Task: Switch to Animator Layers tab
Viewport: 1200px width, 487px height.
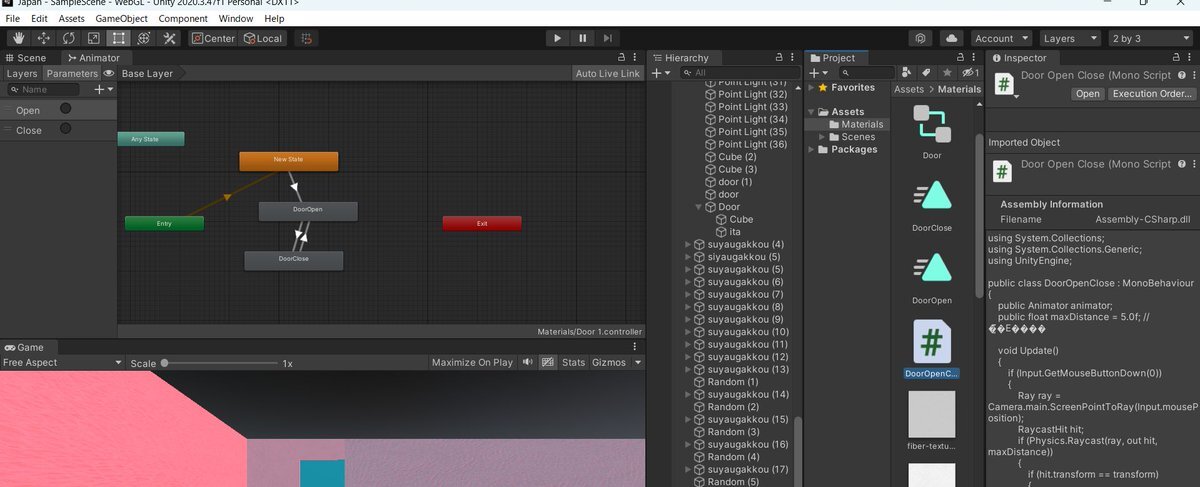Action: point(21,73)
